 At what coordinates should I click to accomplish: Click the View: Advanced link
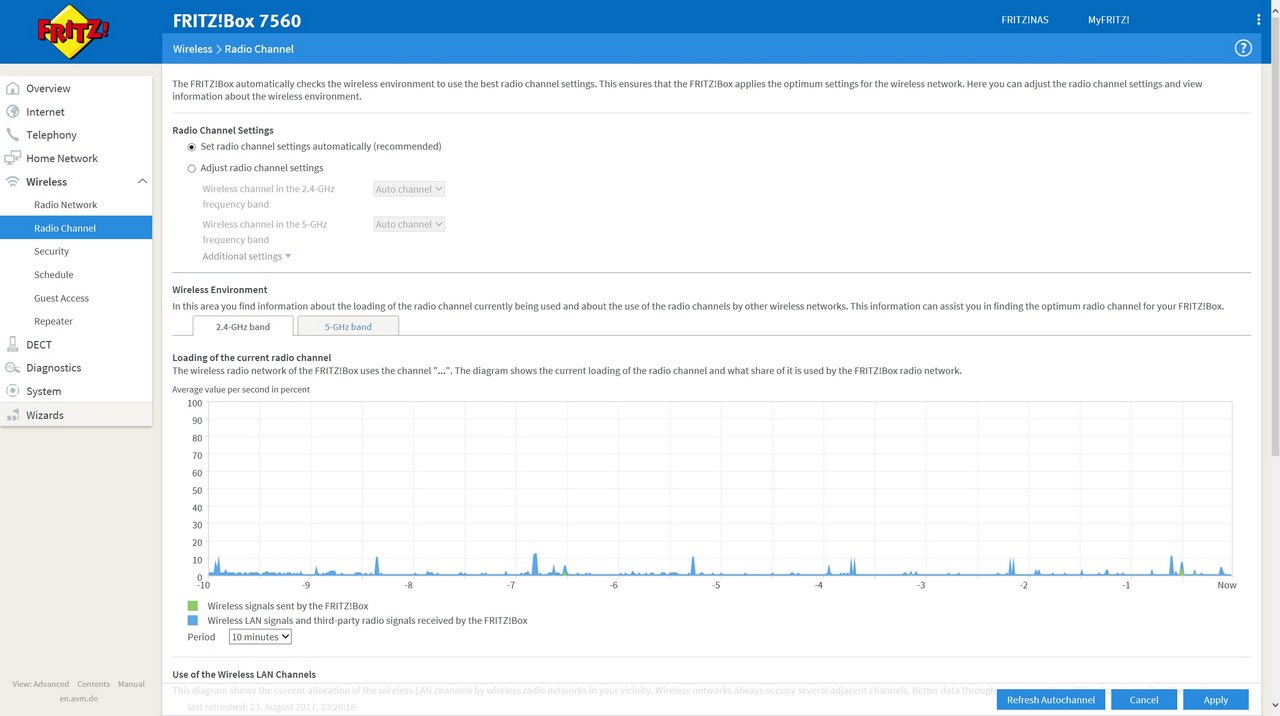pyautogui.click(x=41, y=684)
